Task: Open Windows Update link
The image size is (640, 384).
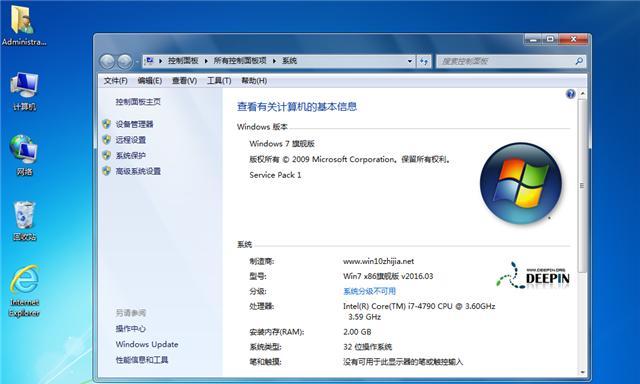Action: click(x=147, y=344)
